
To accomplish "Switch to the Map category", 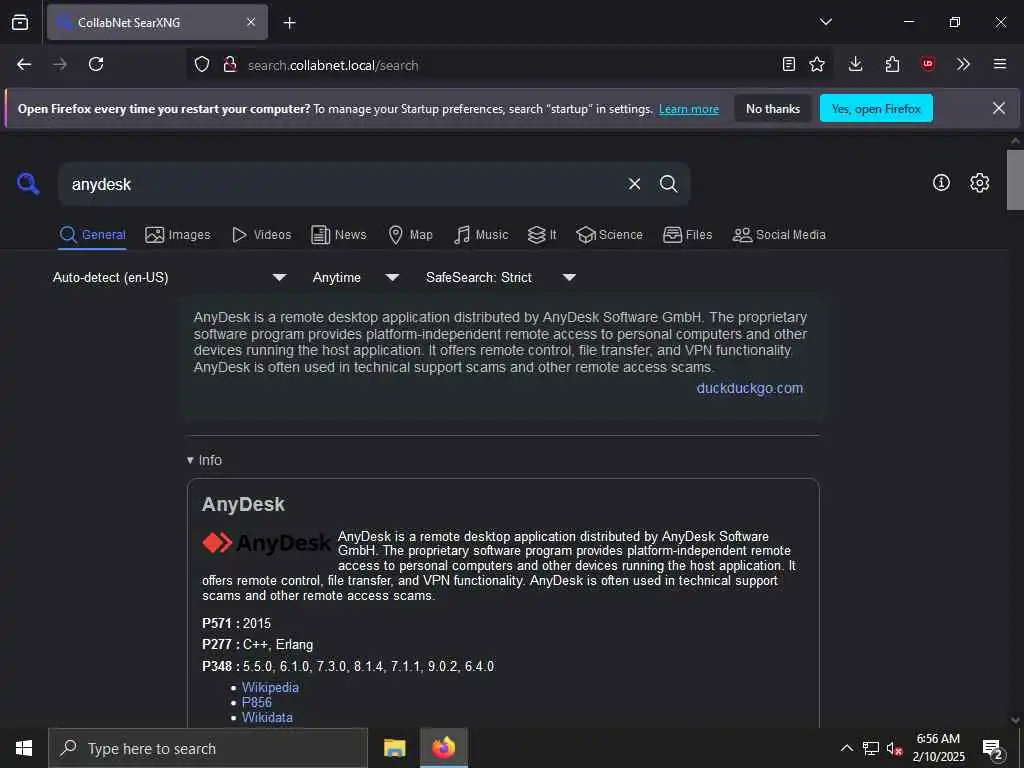I will pos(410,234).
